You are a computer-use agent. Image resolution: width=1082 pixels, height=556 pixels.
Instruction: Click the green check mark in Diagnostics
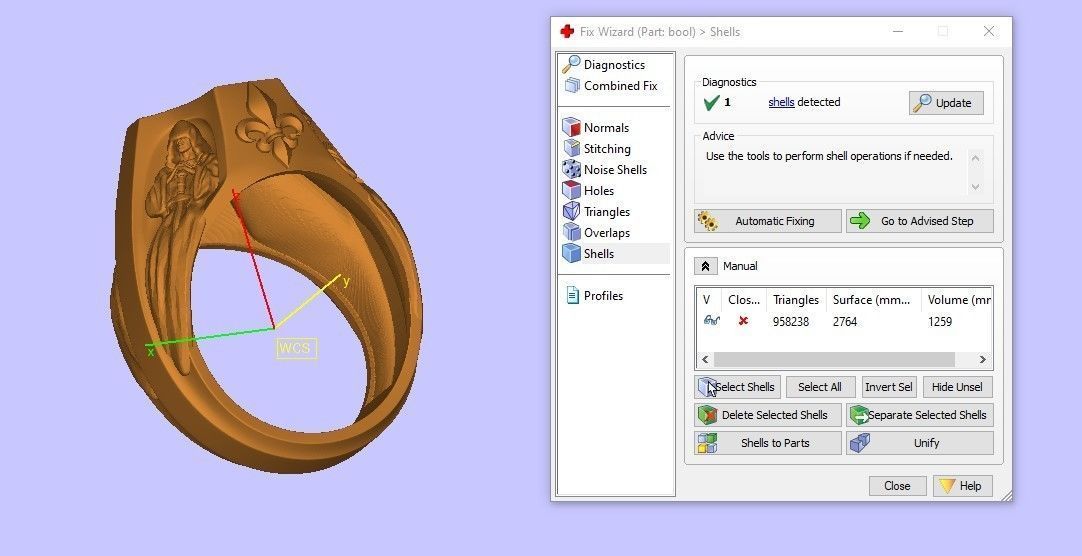[711, 103]
